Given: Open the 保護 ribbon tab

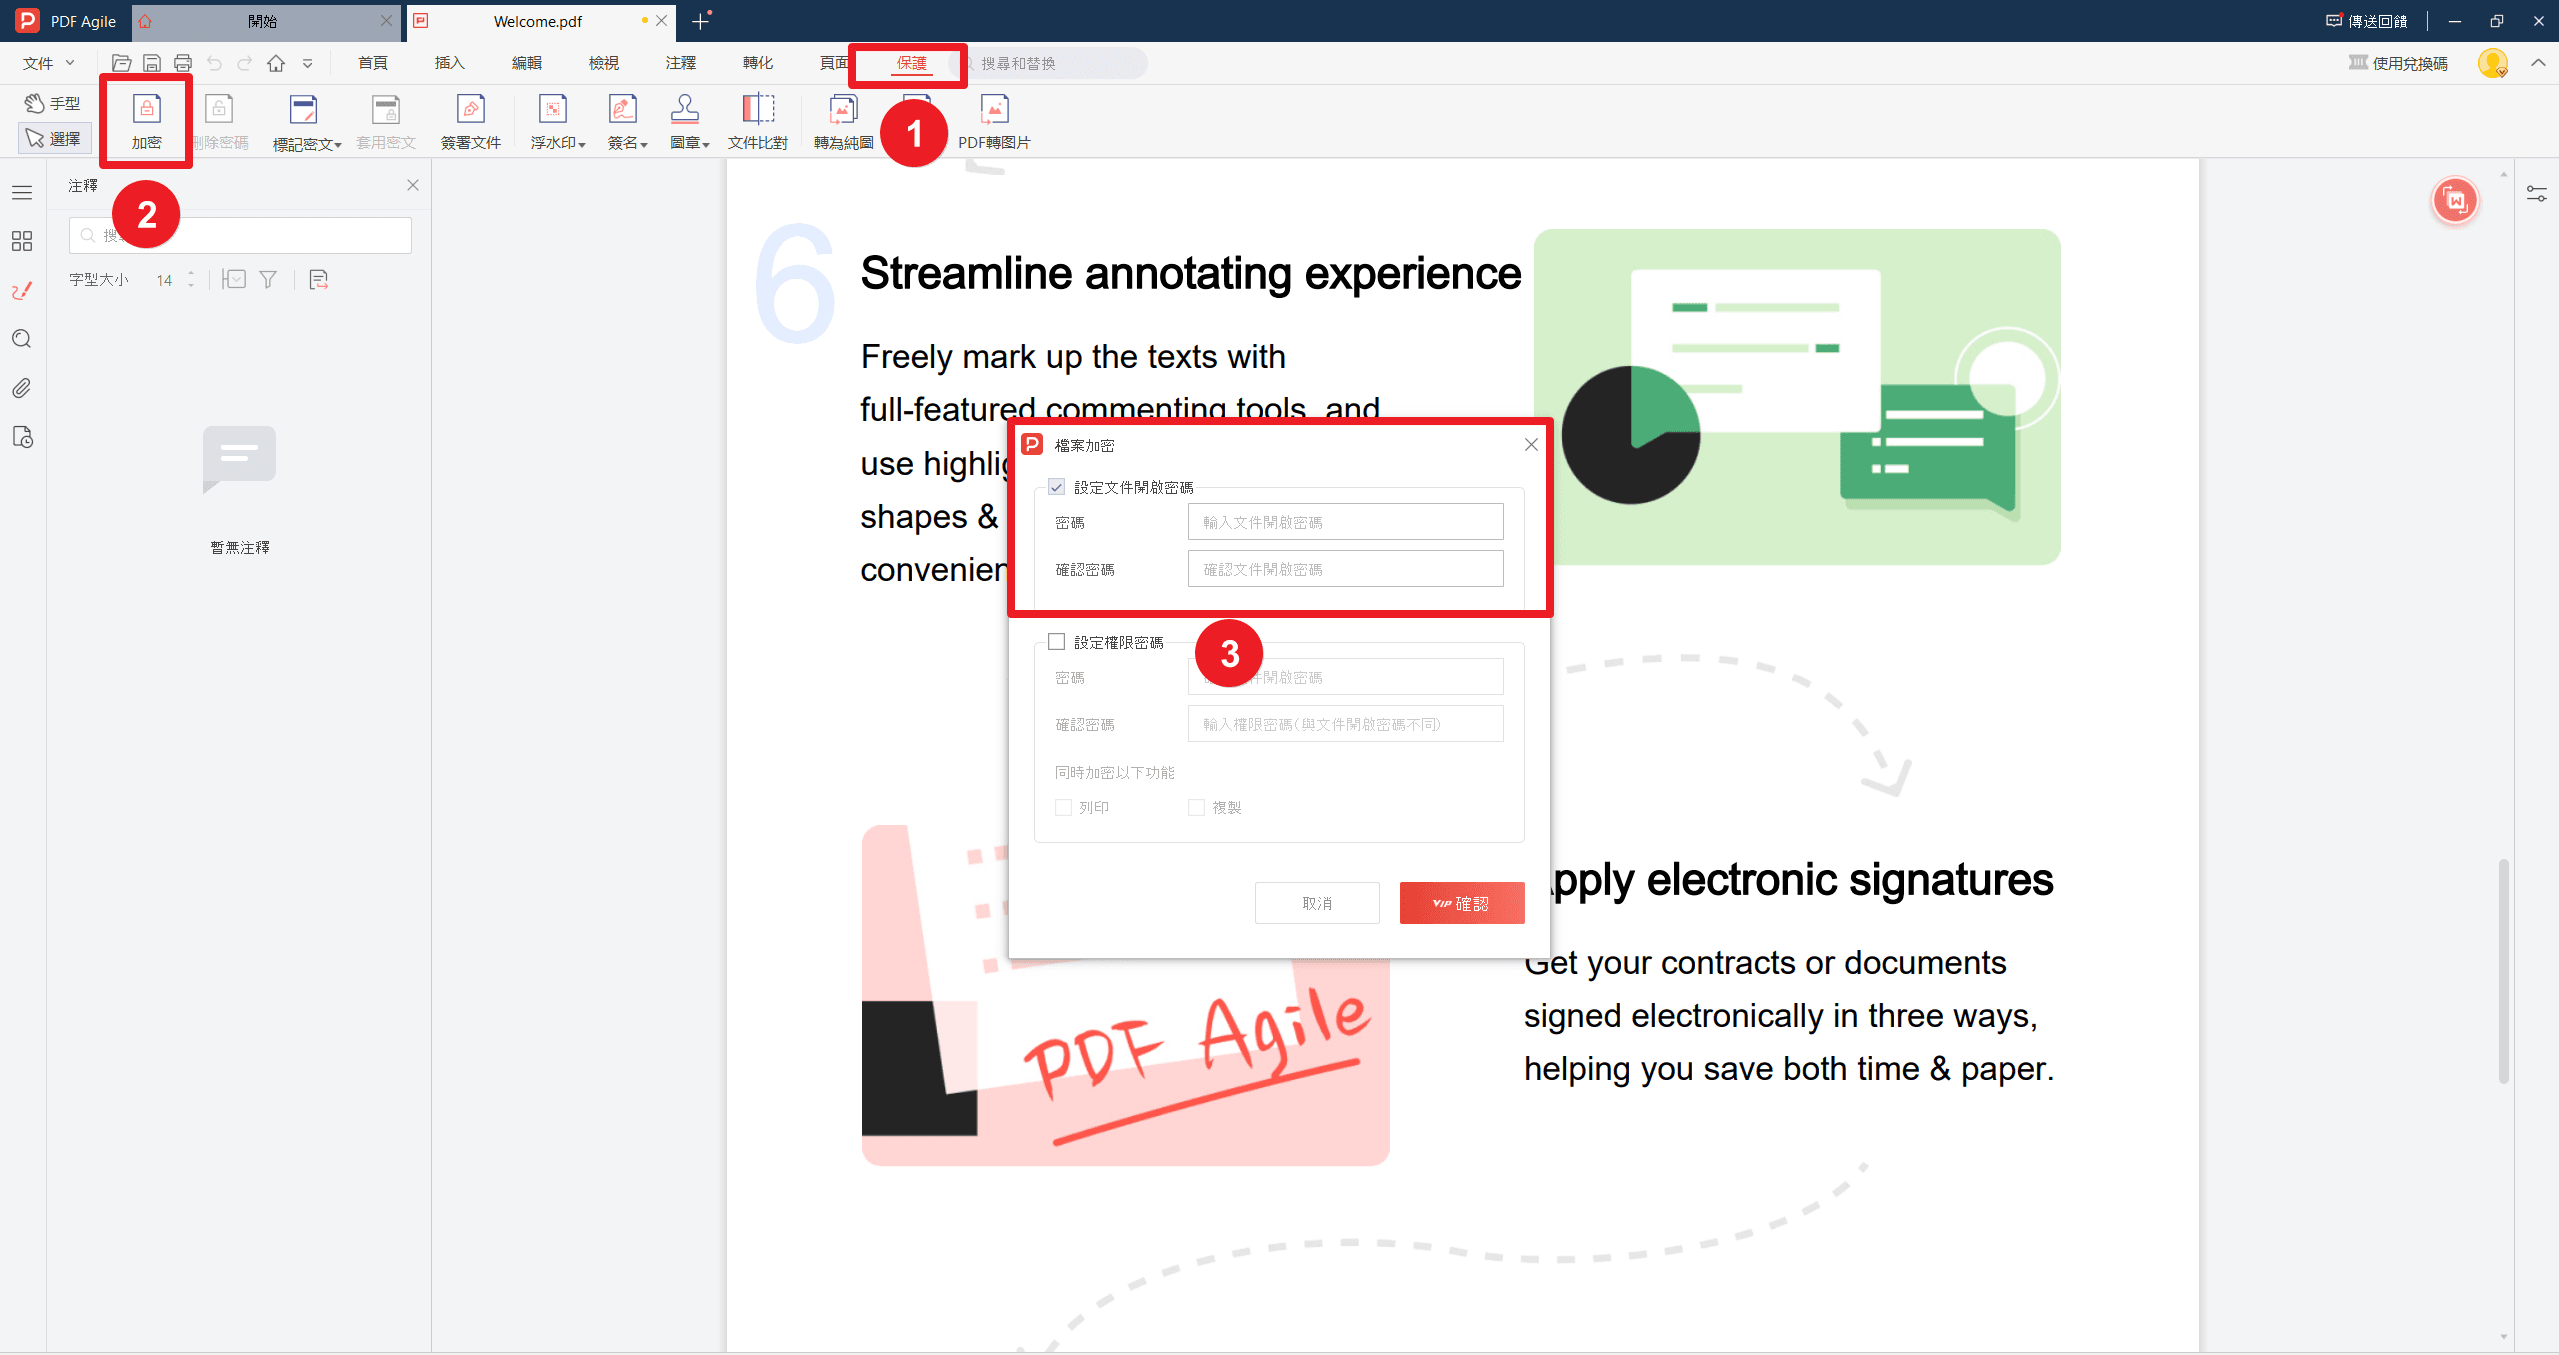Looking at the screenshot, I should 911,63.
